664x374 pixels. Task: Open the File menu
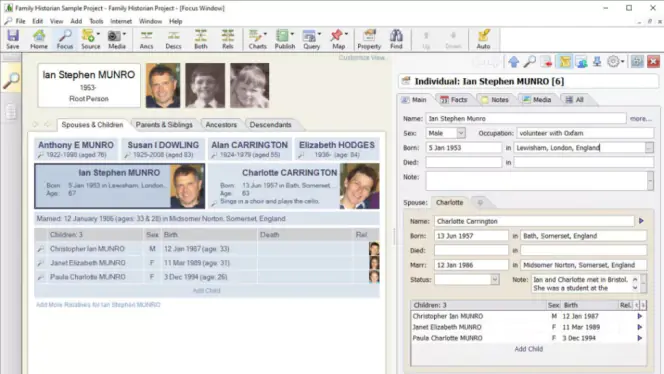pos(20,21)
